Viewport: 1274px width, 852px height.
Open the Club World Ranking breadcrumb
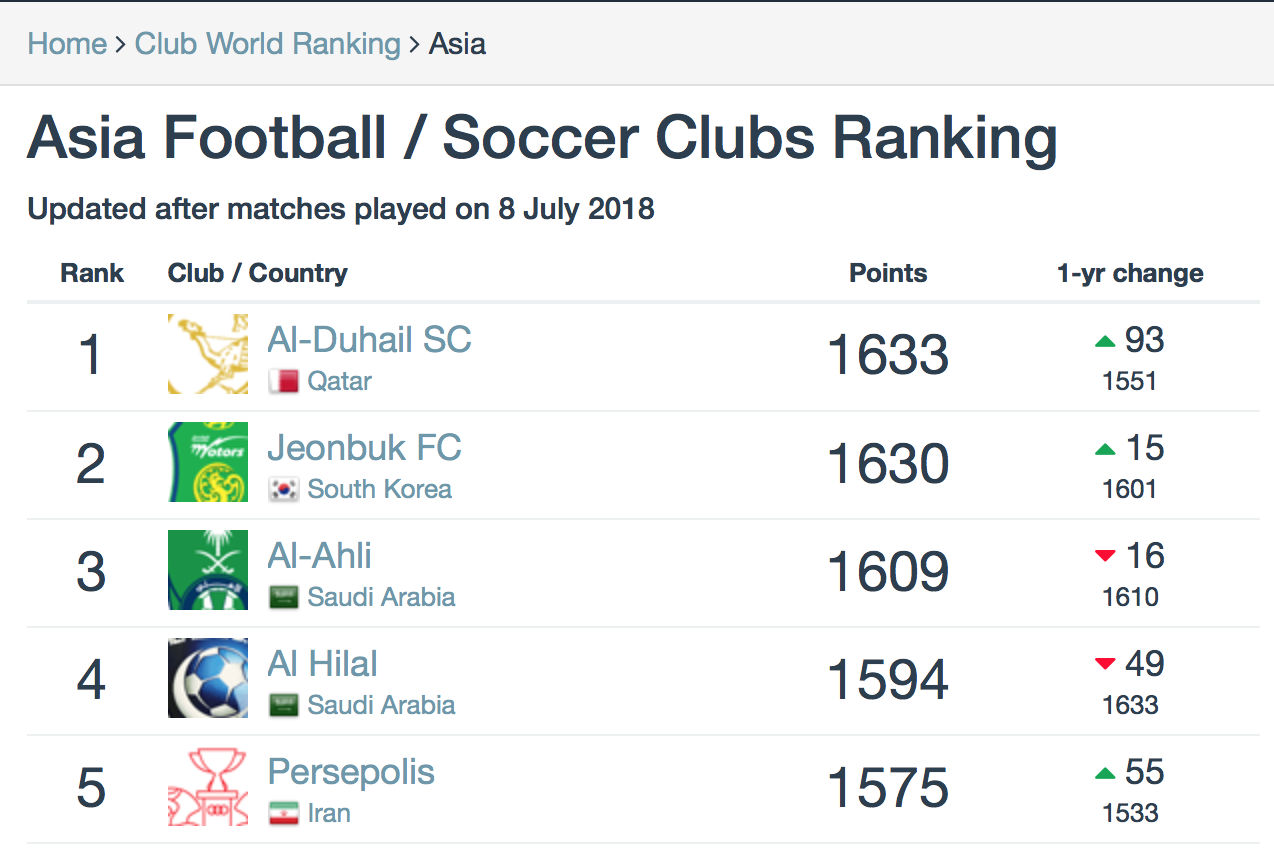point(267,44)
